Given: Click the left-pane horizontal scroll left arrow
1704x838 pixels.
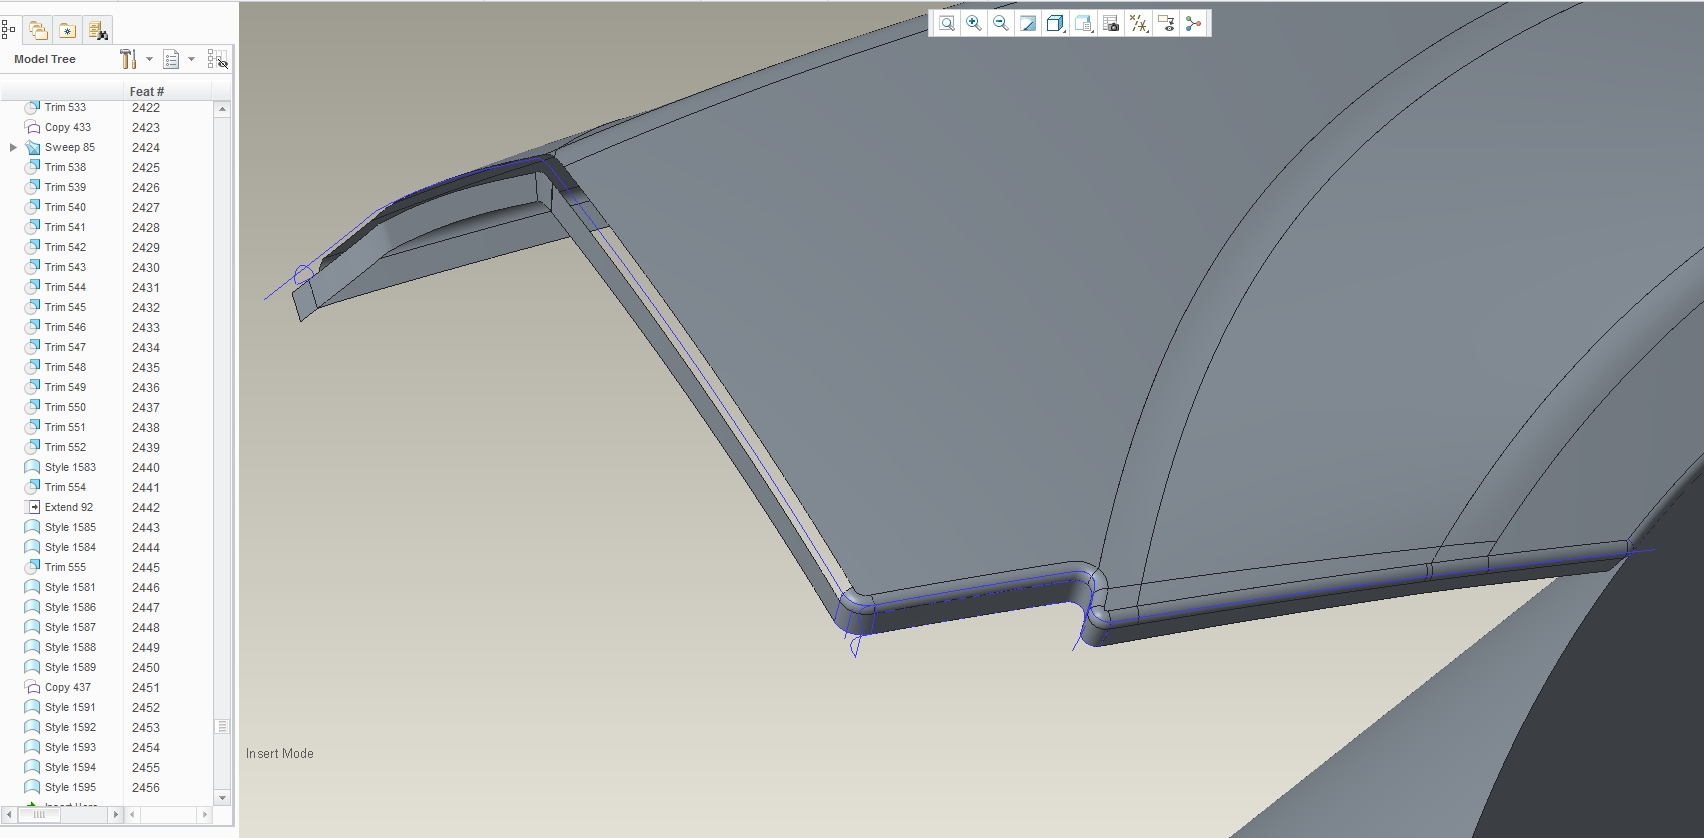Looking at the screenshot, I should tap(7, 815).
